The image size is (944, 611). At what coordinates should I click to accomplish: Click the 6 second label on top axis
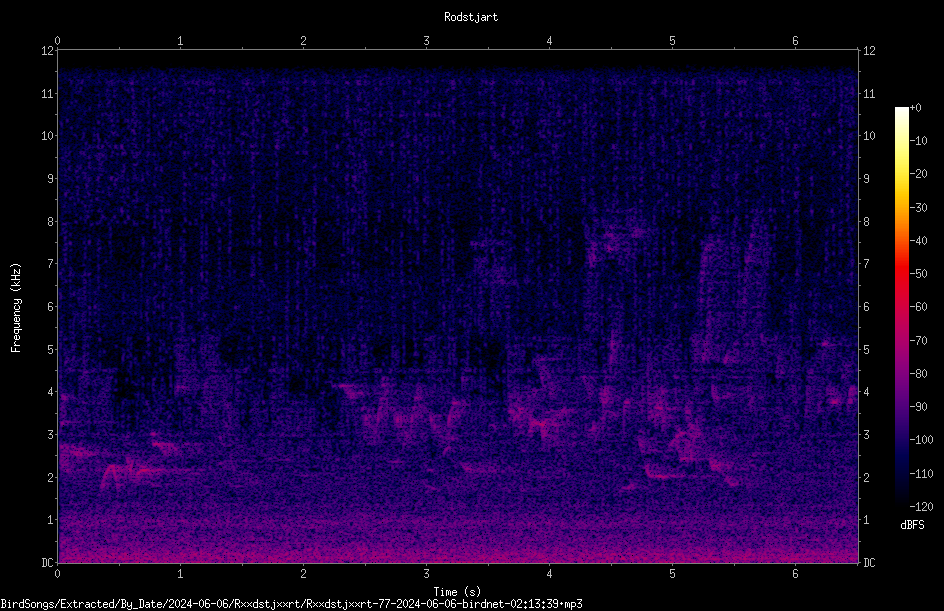(x=795, y=41)
